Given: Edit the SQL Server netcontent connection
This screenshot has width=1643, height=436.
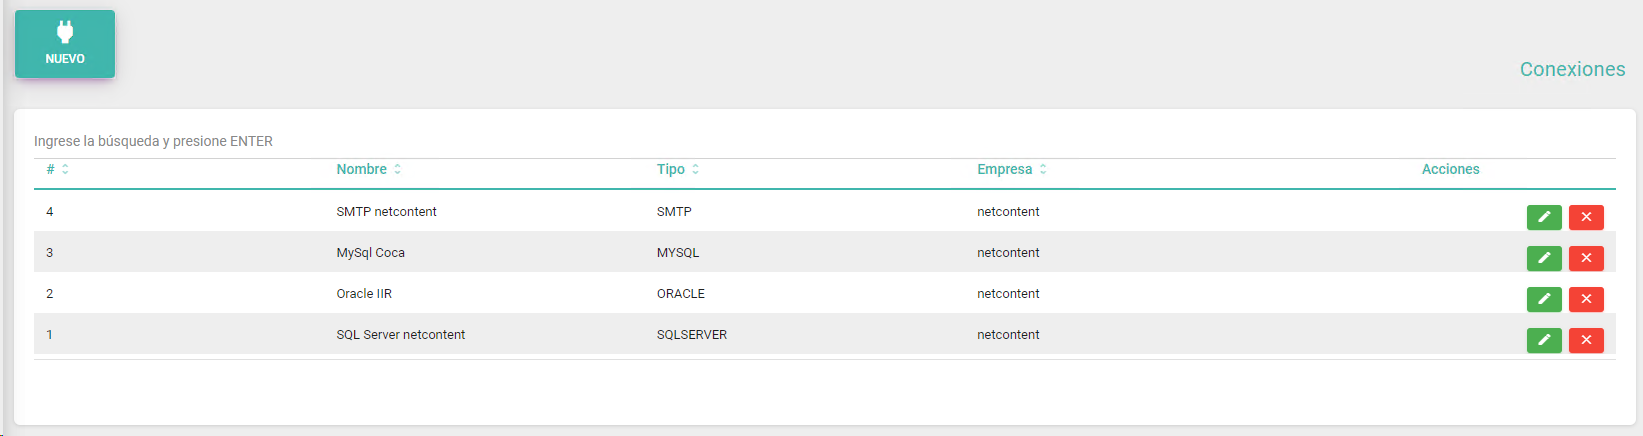Looking at the screenshot, I should (x=1544, y=340).
